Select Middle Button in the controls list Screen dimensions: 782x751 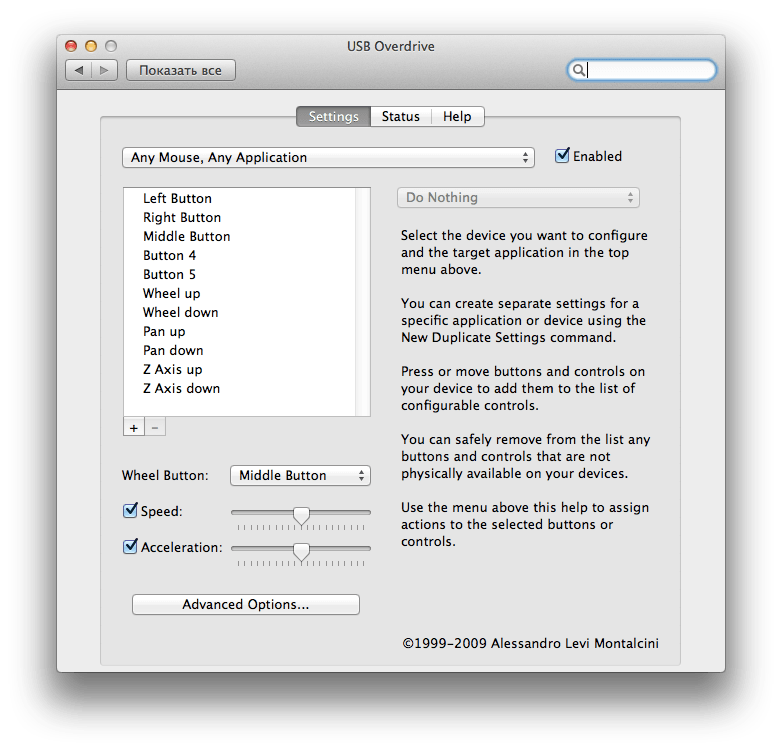(239, 236)
